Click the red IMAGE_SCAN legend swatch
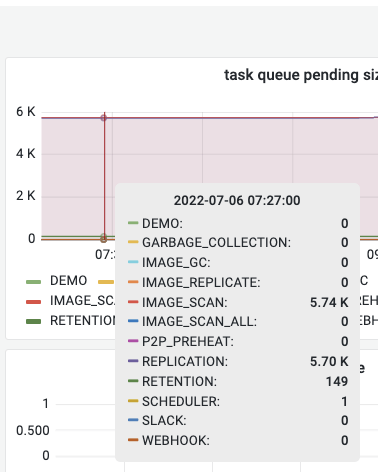The image size is (378, 472). [x=33, y=302]
